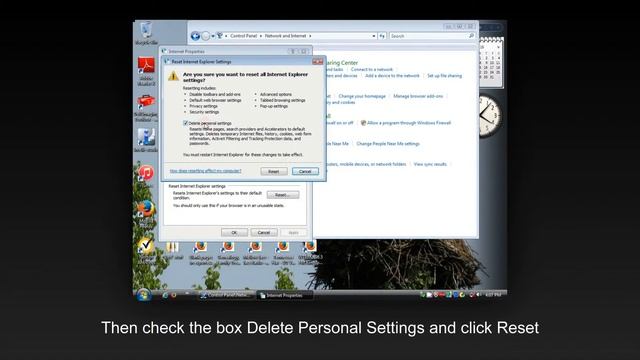Check the Delete personal settings box

click(185, 123)
